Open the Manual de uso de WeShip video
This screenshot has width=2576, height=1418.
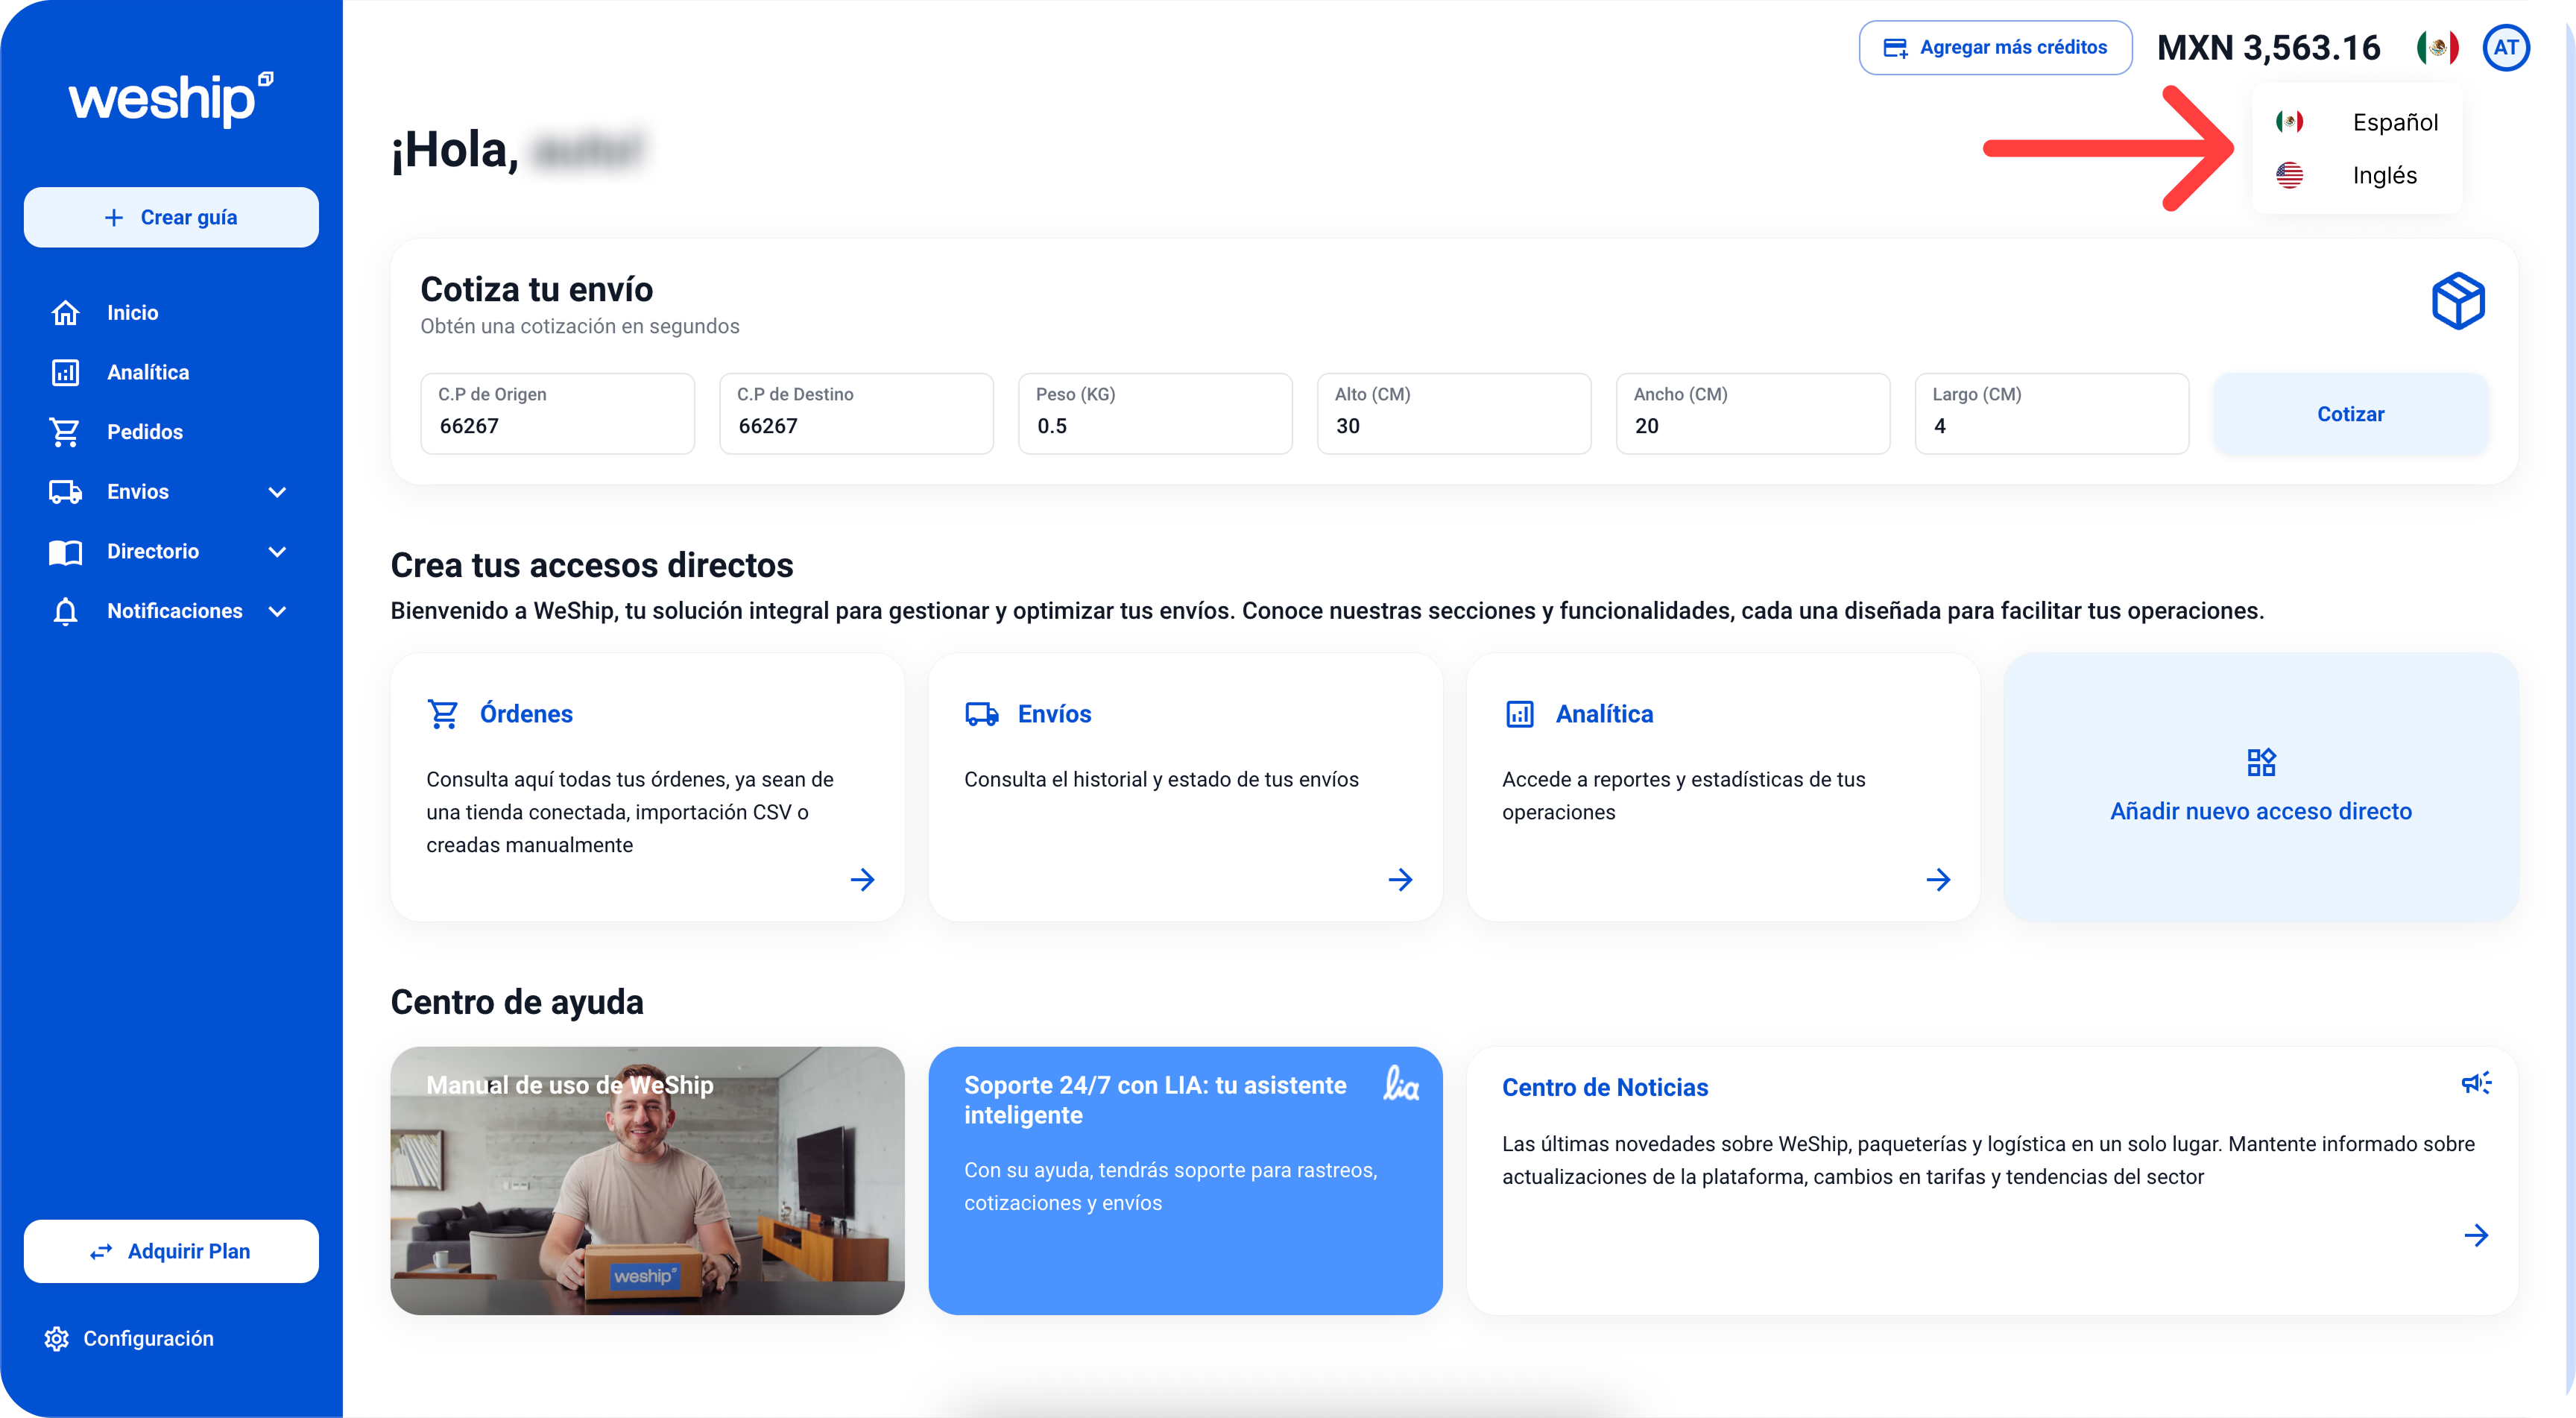(x=647, y=1180)
